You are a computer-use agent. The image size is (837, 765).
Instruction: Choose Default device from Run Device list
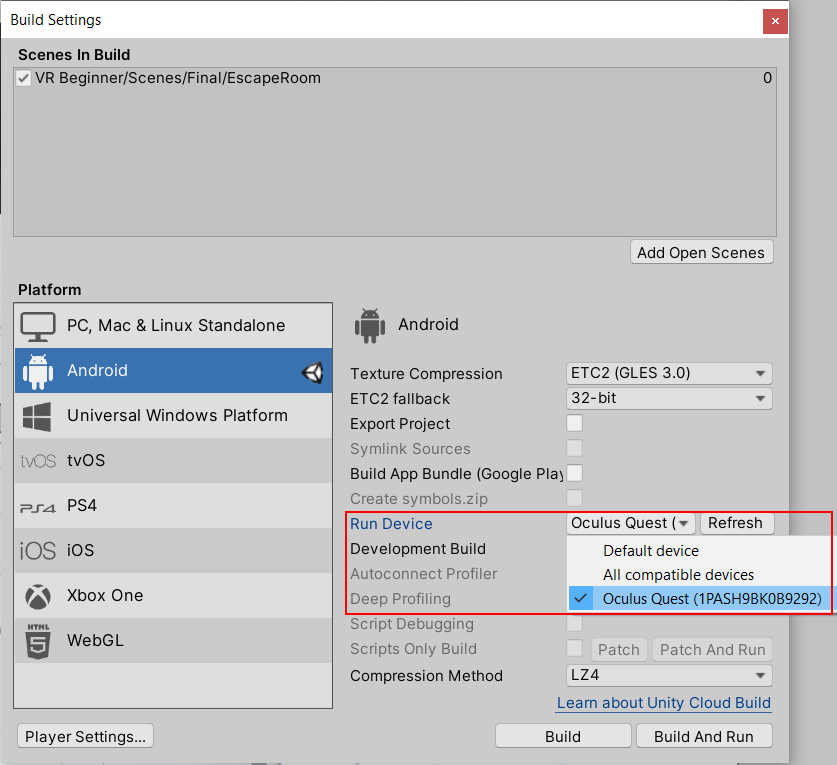(x=699, y=551)
